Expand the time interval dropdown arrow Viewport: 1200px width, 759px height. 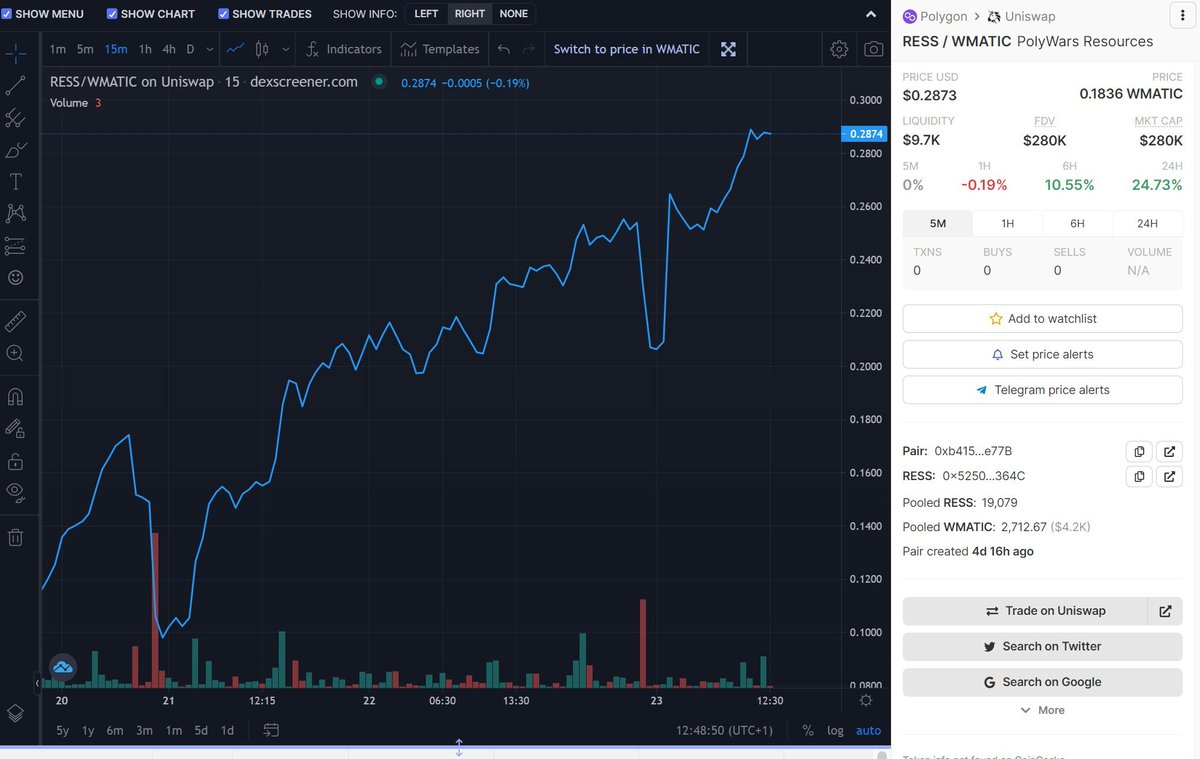point(208,49)
